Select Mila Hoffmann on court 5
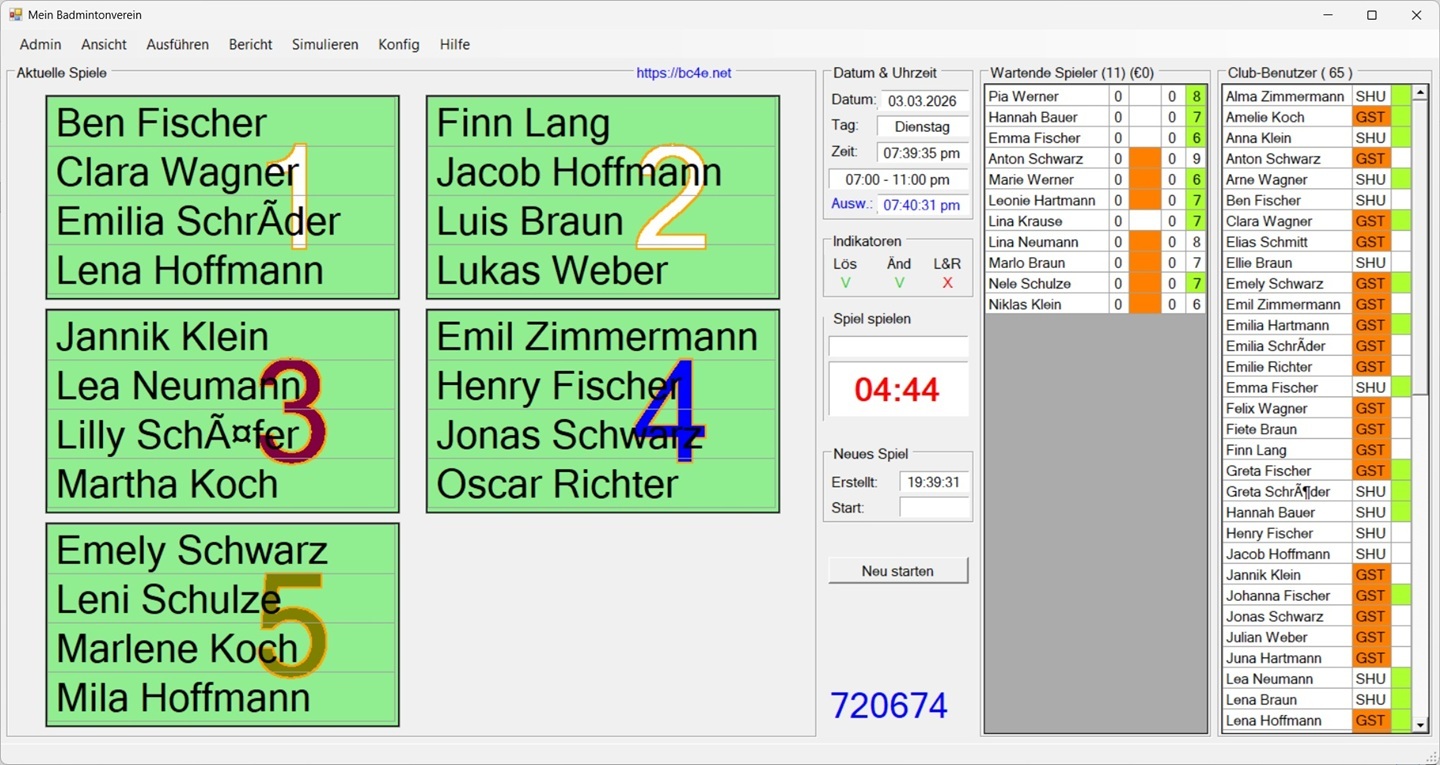Viewport: 1440px width, 765px height. pos(223,698)
